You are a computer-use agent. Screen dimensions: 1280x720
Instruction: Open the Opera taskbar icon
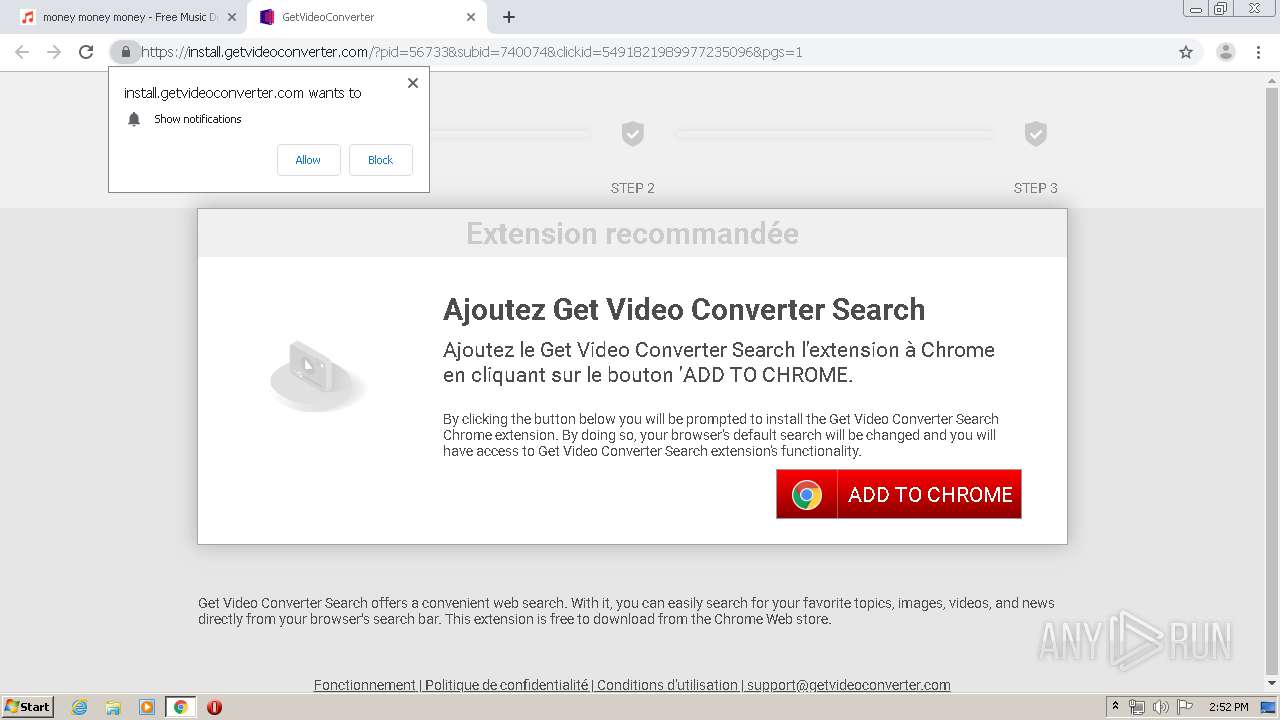(x=214, y=707)
